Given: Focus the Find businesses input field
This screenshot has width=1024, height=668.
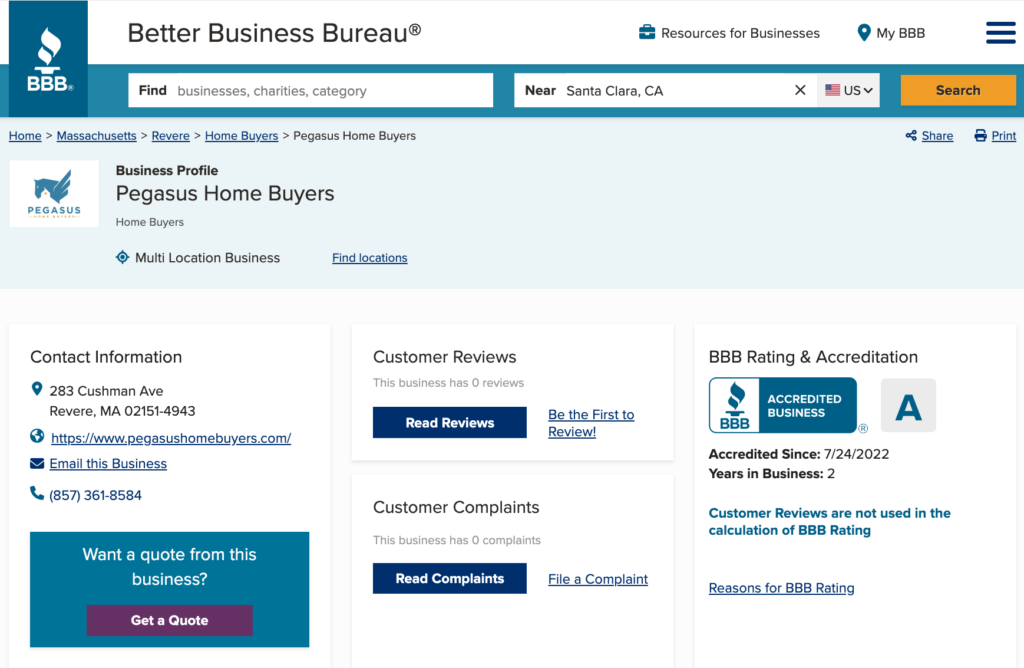Looking at the screenshot, I should point(311,90).
